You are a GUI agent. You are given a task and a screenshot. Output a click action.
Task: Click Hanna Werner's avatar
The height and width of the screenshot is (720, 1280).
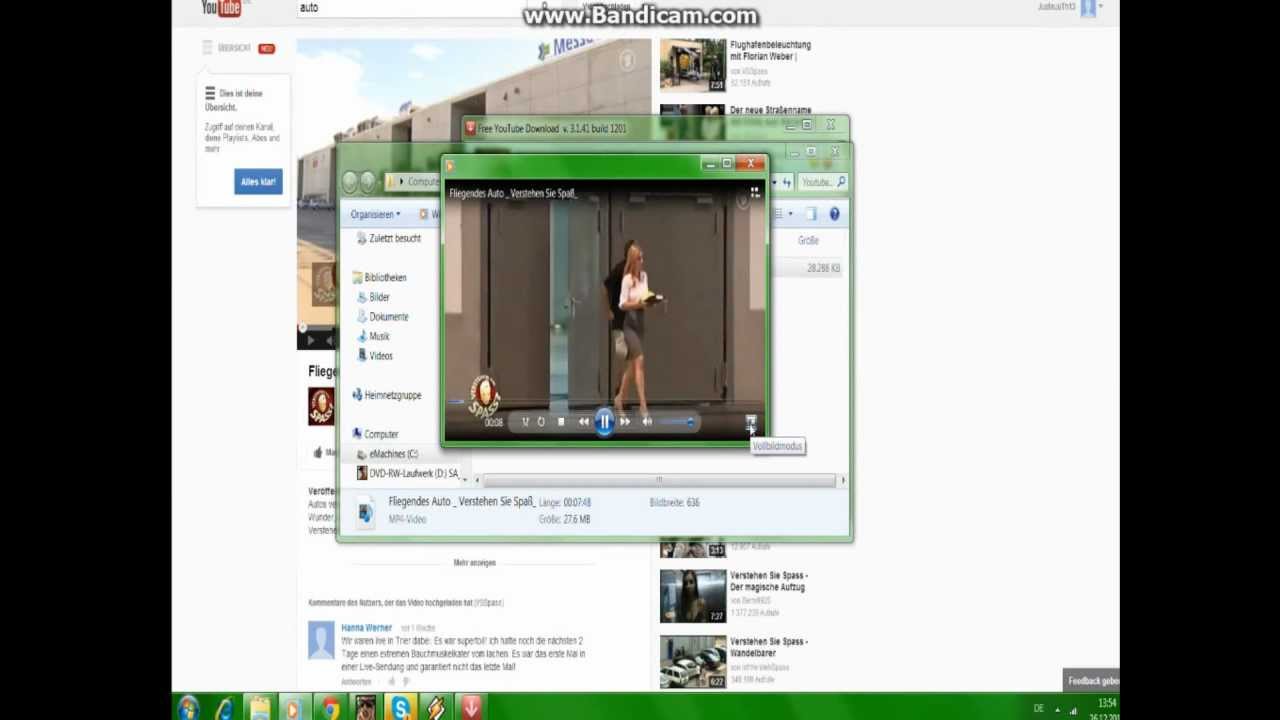(321, 640)
